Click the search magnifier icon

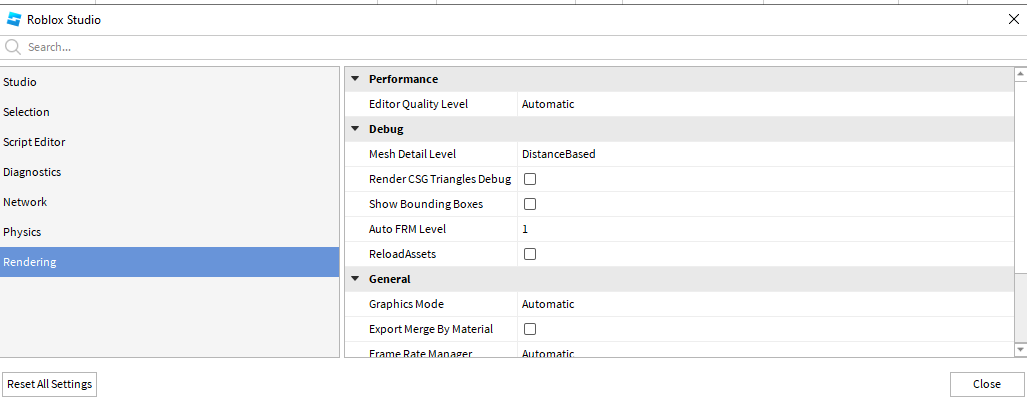[x=13, y=47]
